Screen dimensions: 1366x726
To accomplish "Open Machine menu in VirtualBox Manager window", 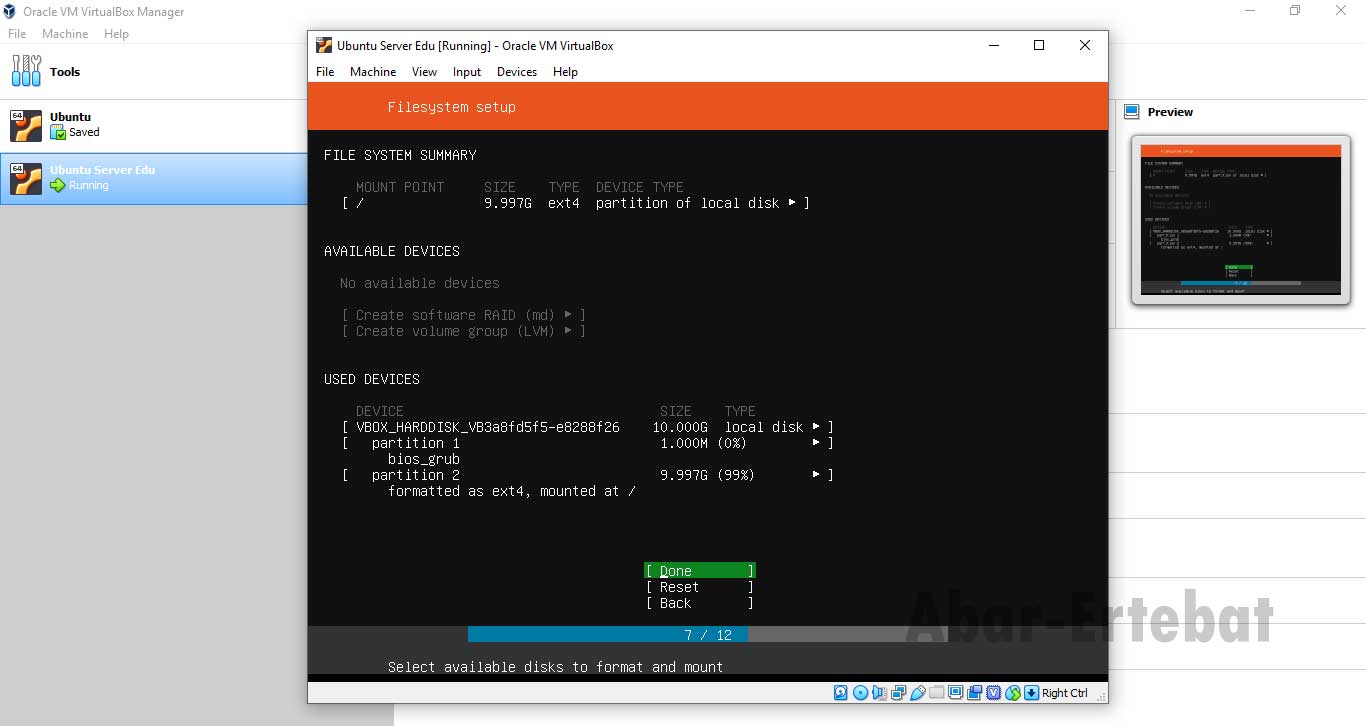I will [x=65, y=33].
